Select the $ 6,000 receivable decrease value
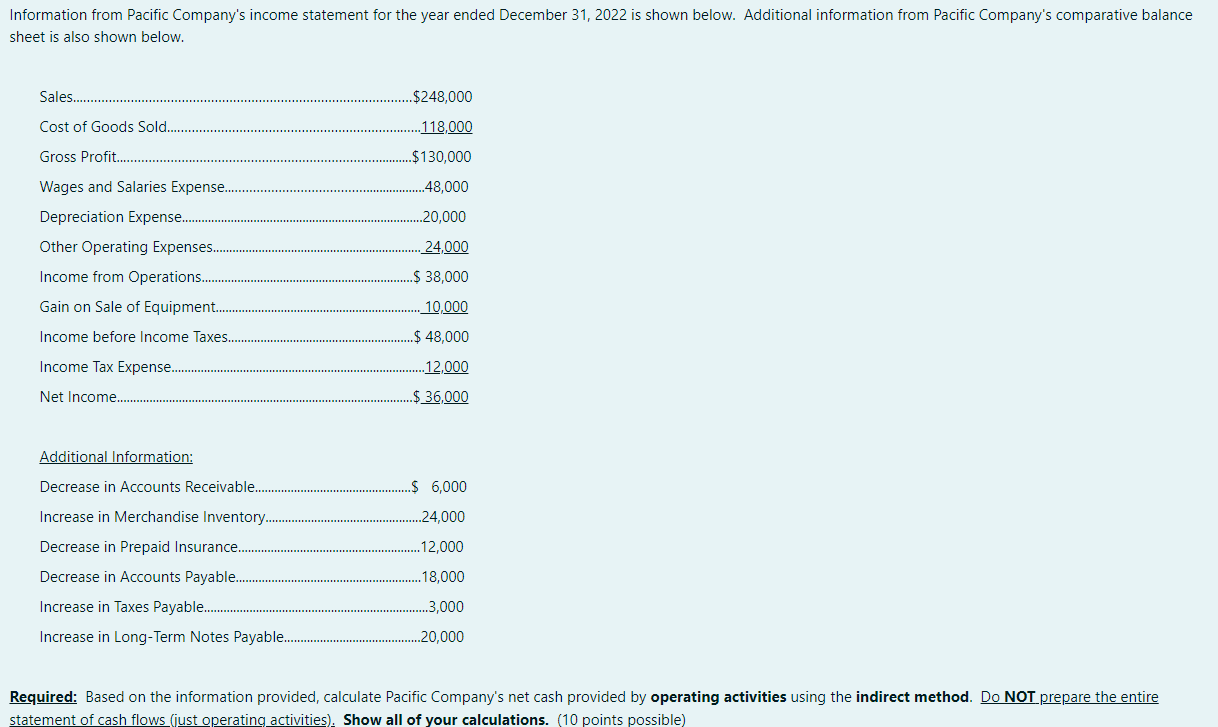 [439, 487]
